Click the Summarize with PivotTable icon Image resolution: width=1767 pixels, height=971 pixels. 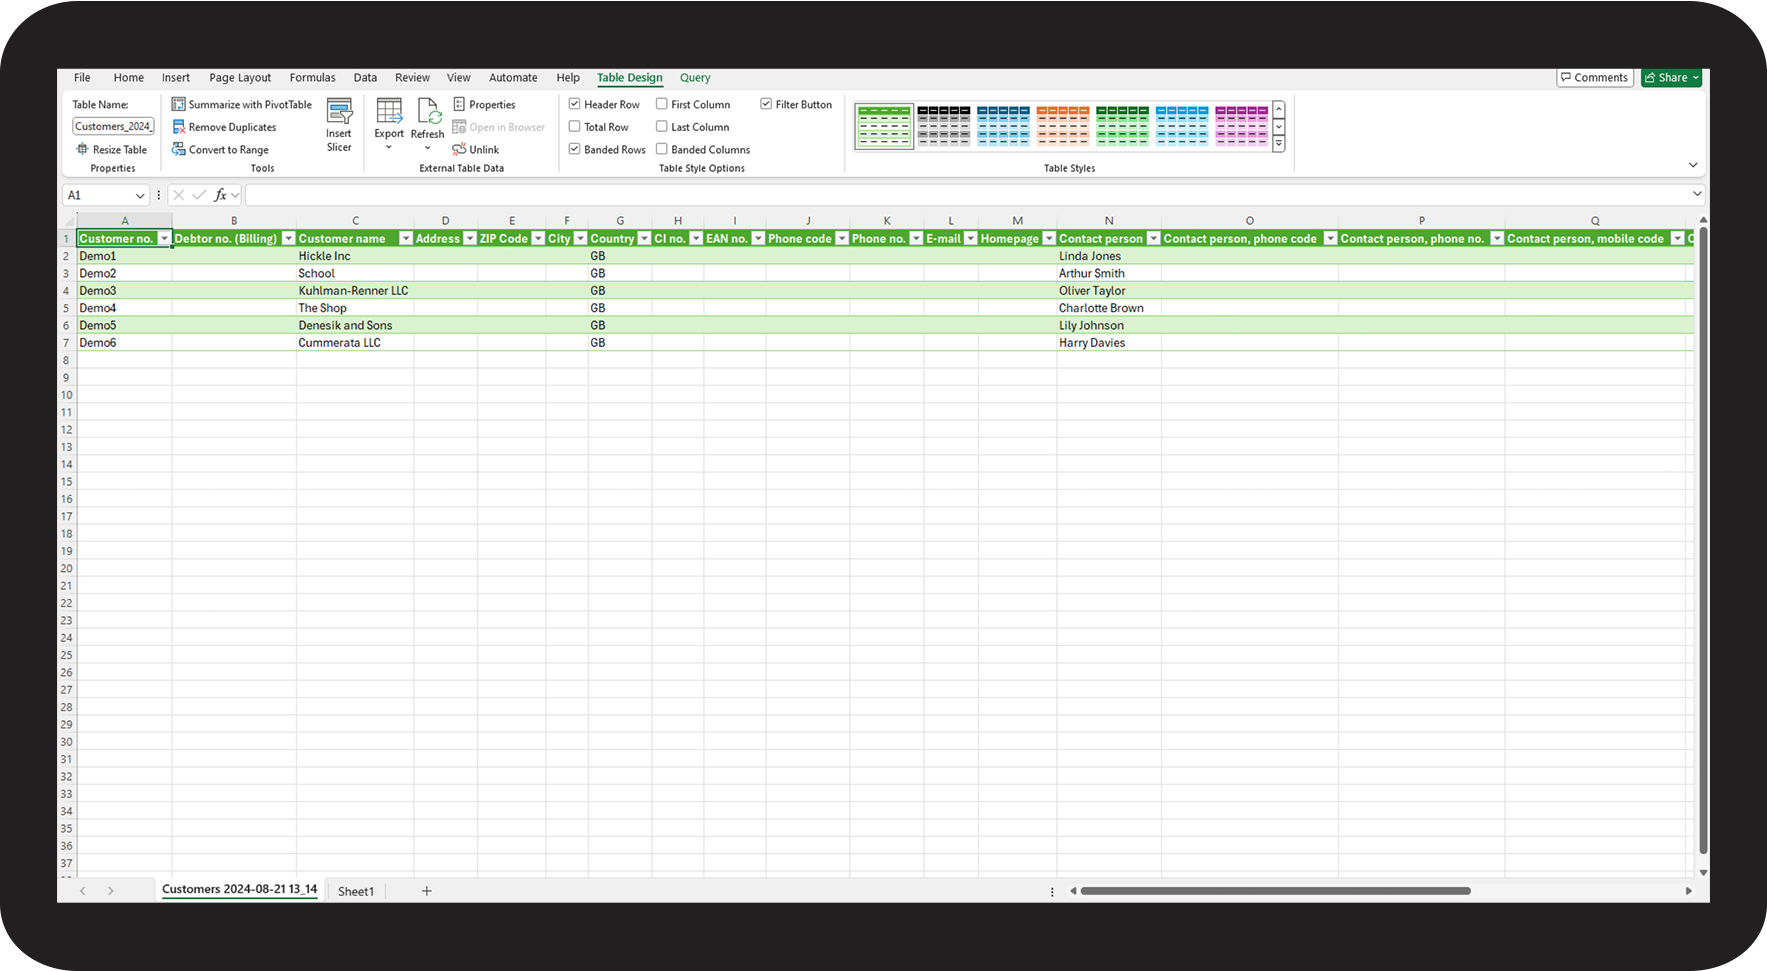179,104
